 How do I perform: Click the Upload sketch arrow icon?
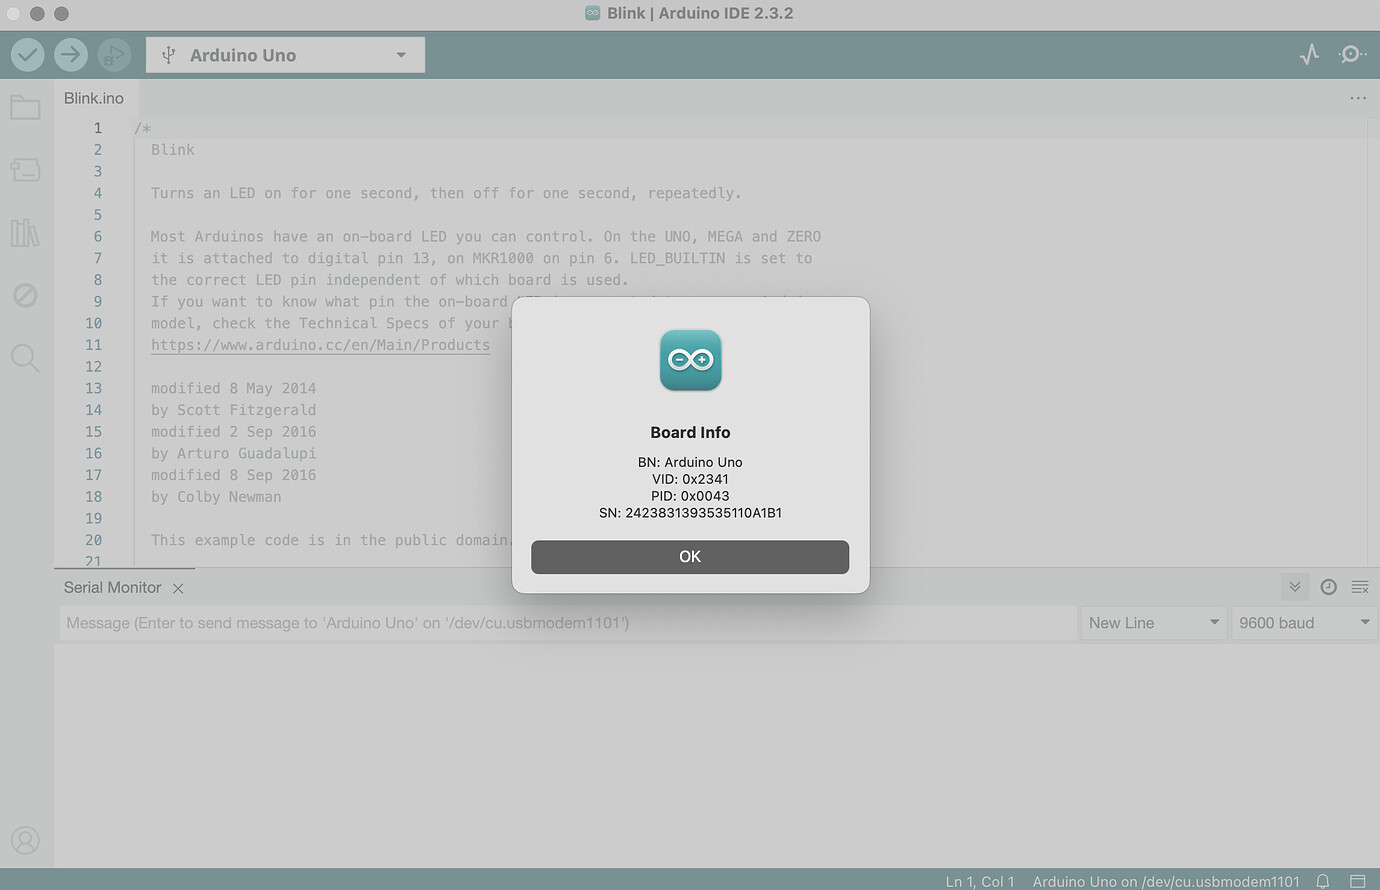pyautogui.click(x=70, y=54)
